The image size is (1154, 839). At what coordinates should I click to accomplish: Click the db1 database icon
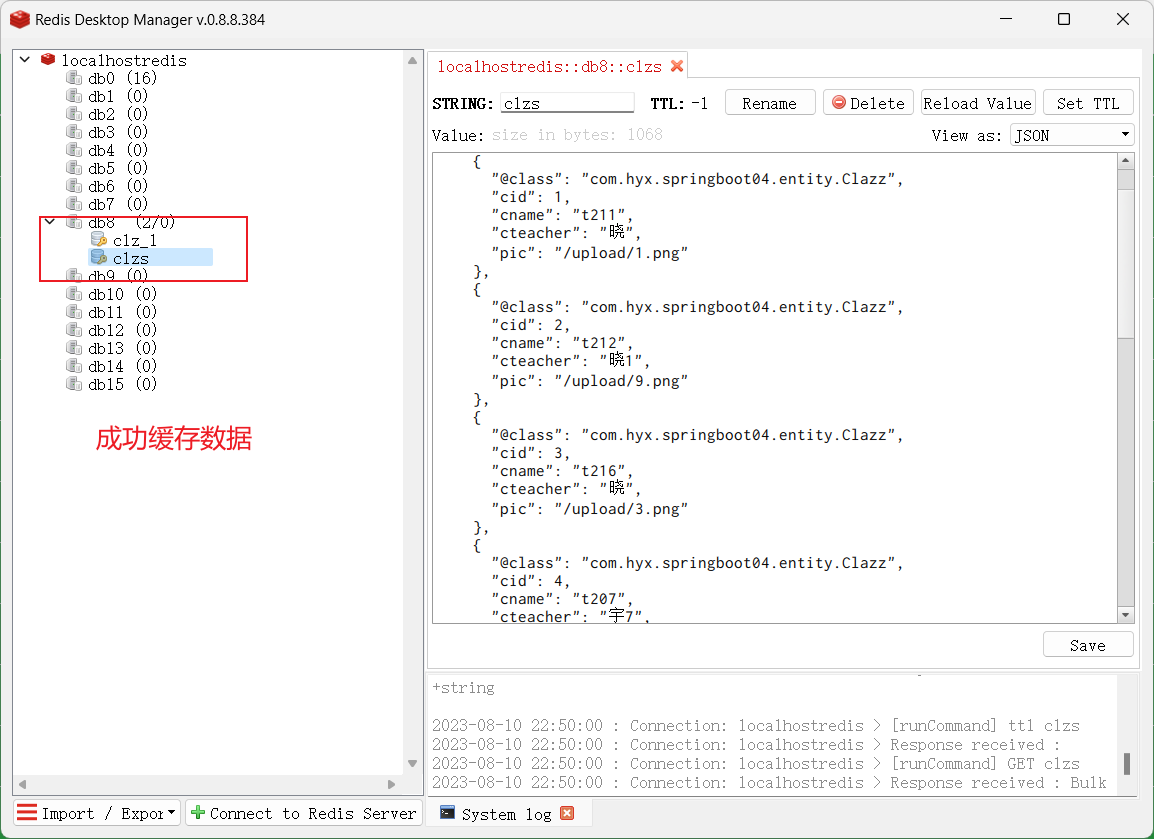pos(74,96)
